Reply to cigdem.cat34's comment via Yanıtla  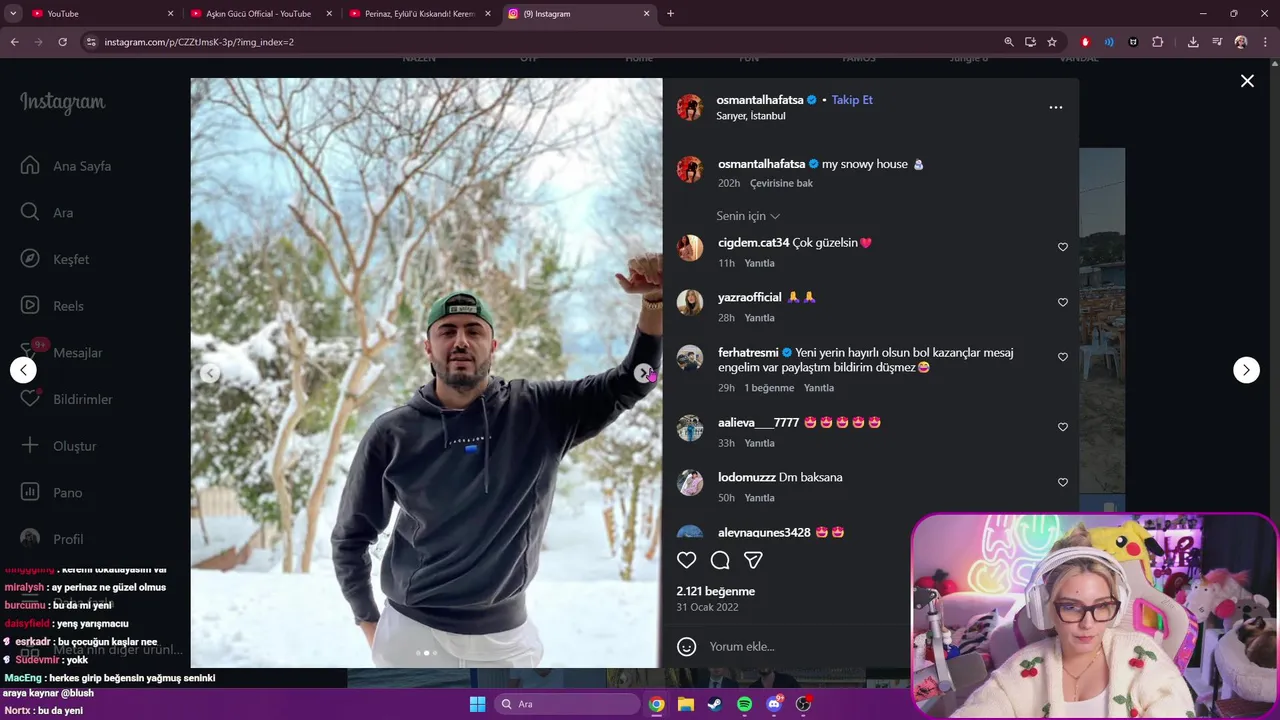(x=759, y=263)
